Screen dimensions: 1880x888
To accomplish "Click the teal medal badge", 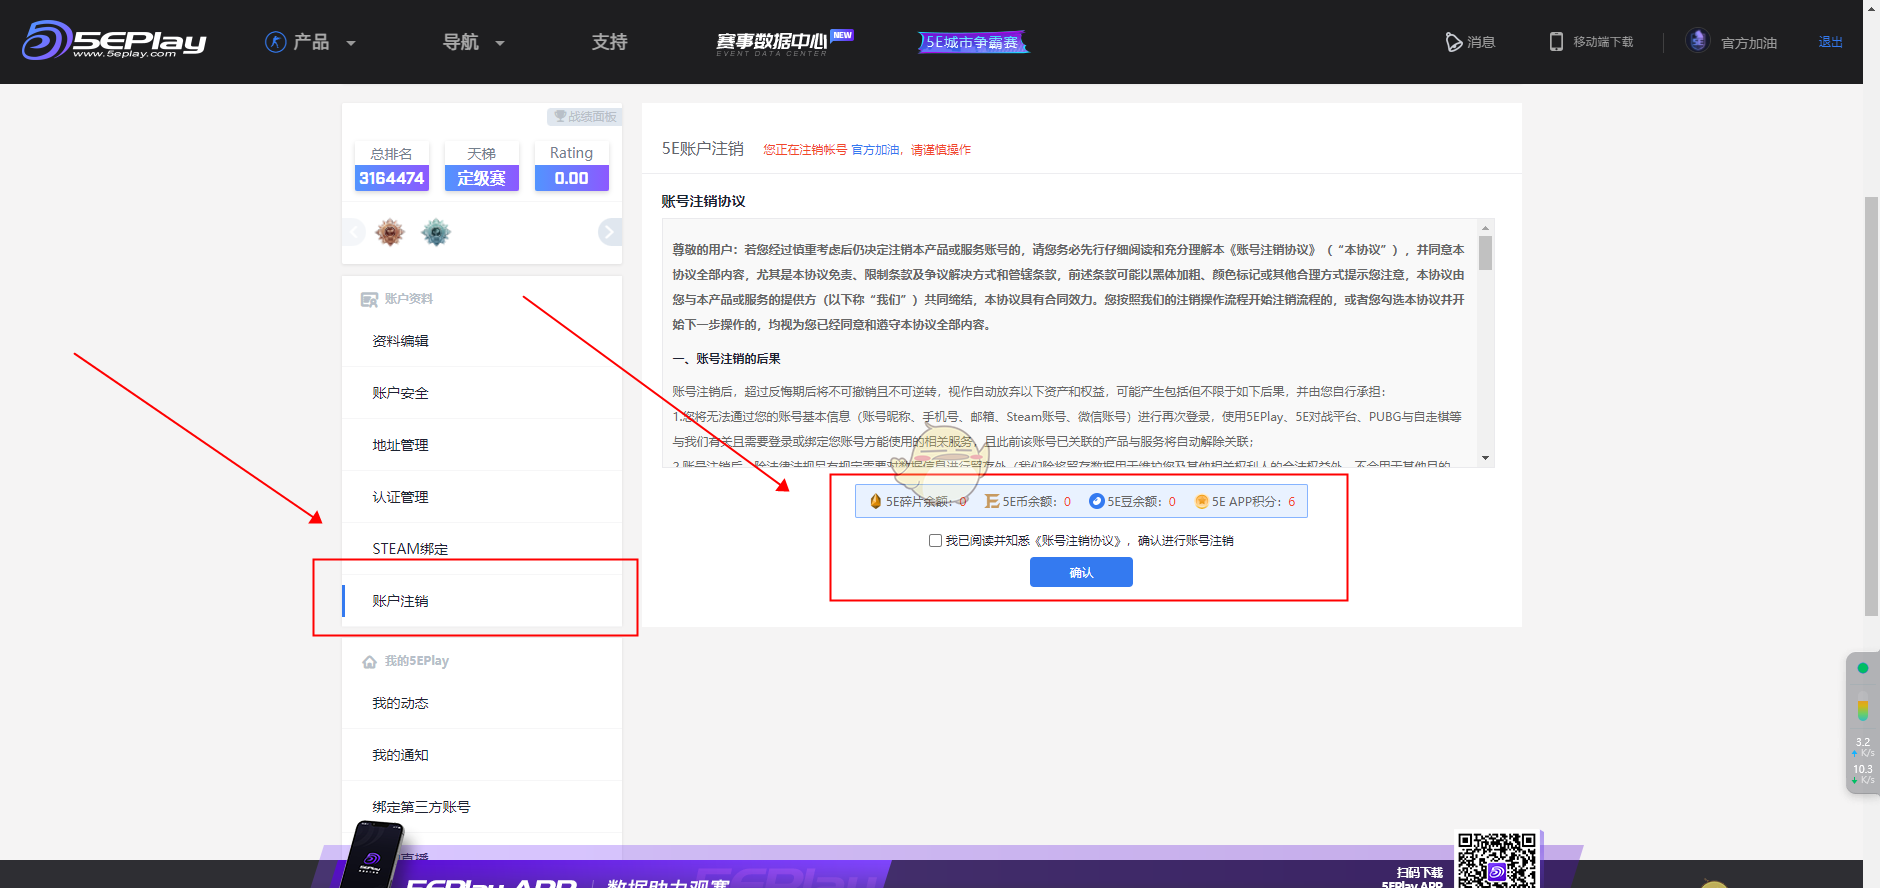I will coord(435,233).
